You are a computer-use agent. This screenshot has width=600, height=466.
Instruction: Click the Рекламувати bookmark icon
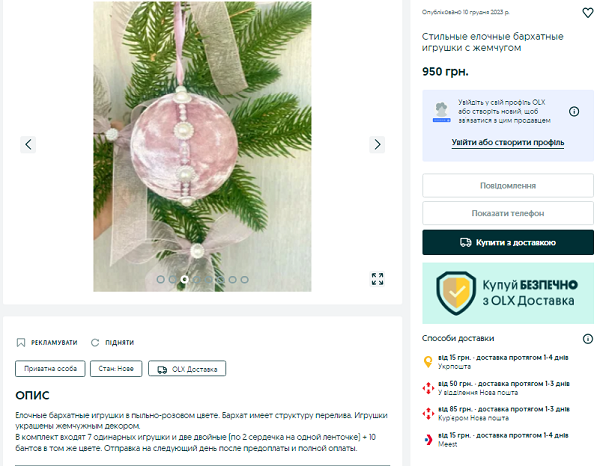21,342
